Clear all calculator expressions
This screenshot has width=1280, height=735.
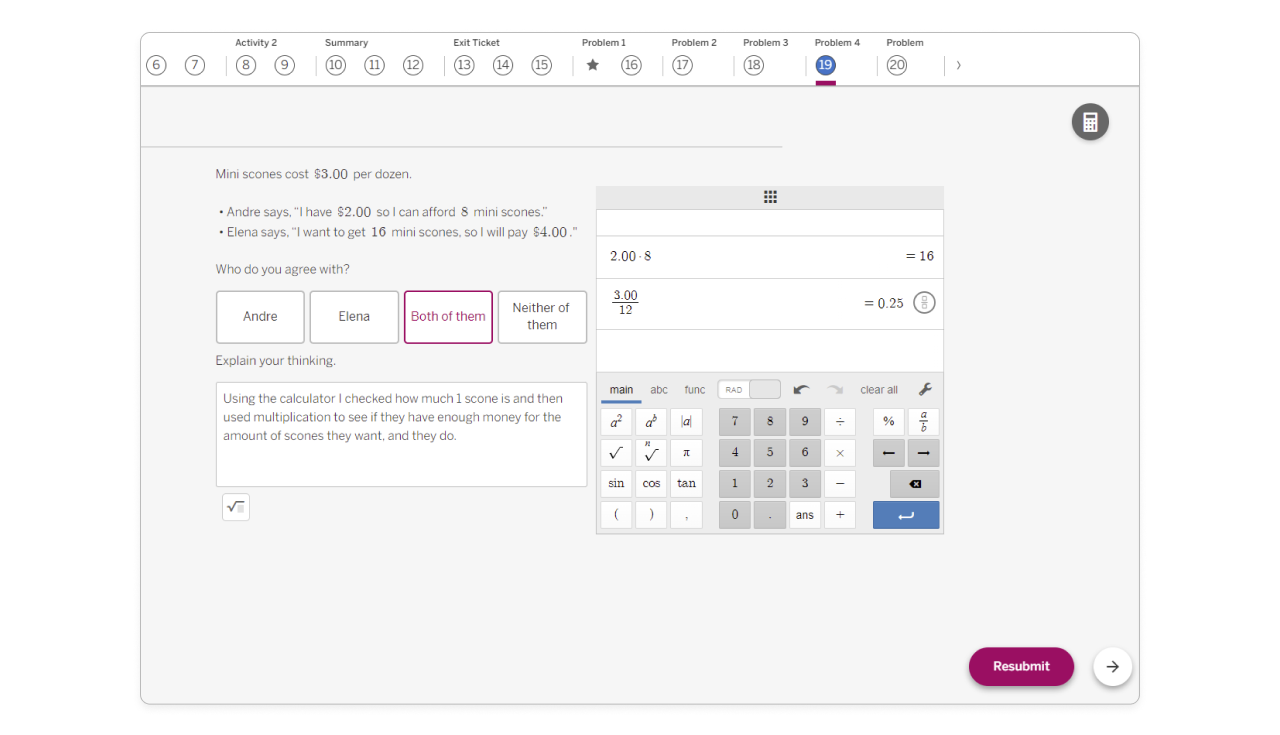coord(878,389)
